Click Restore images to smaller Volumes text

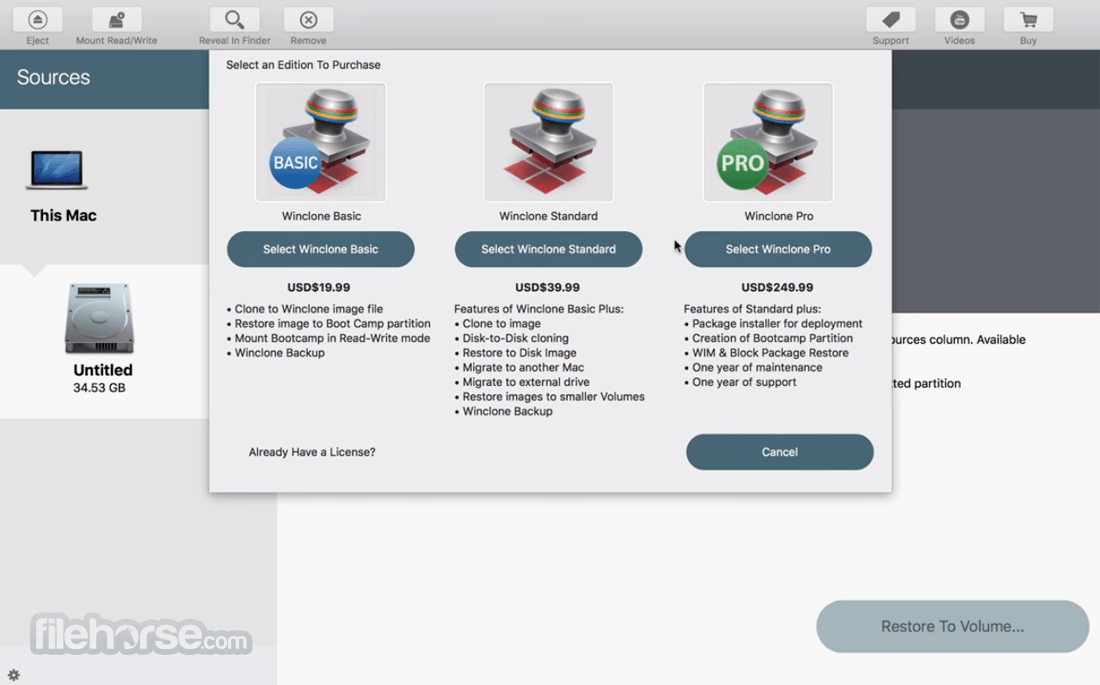[554, 397]
